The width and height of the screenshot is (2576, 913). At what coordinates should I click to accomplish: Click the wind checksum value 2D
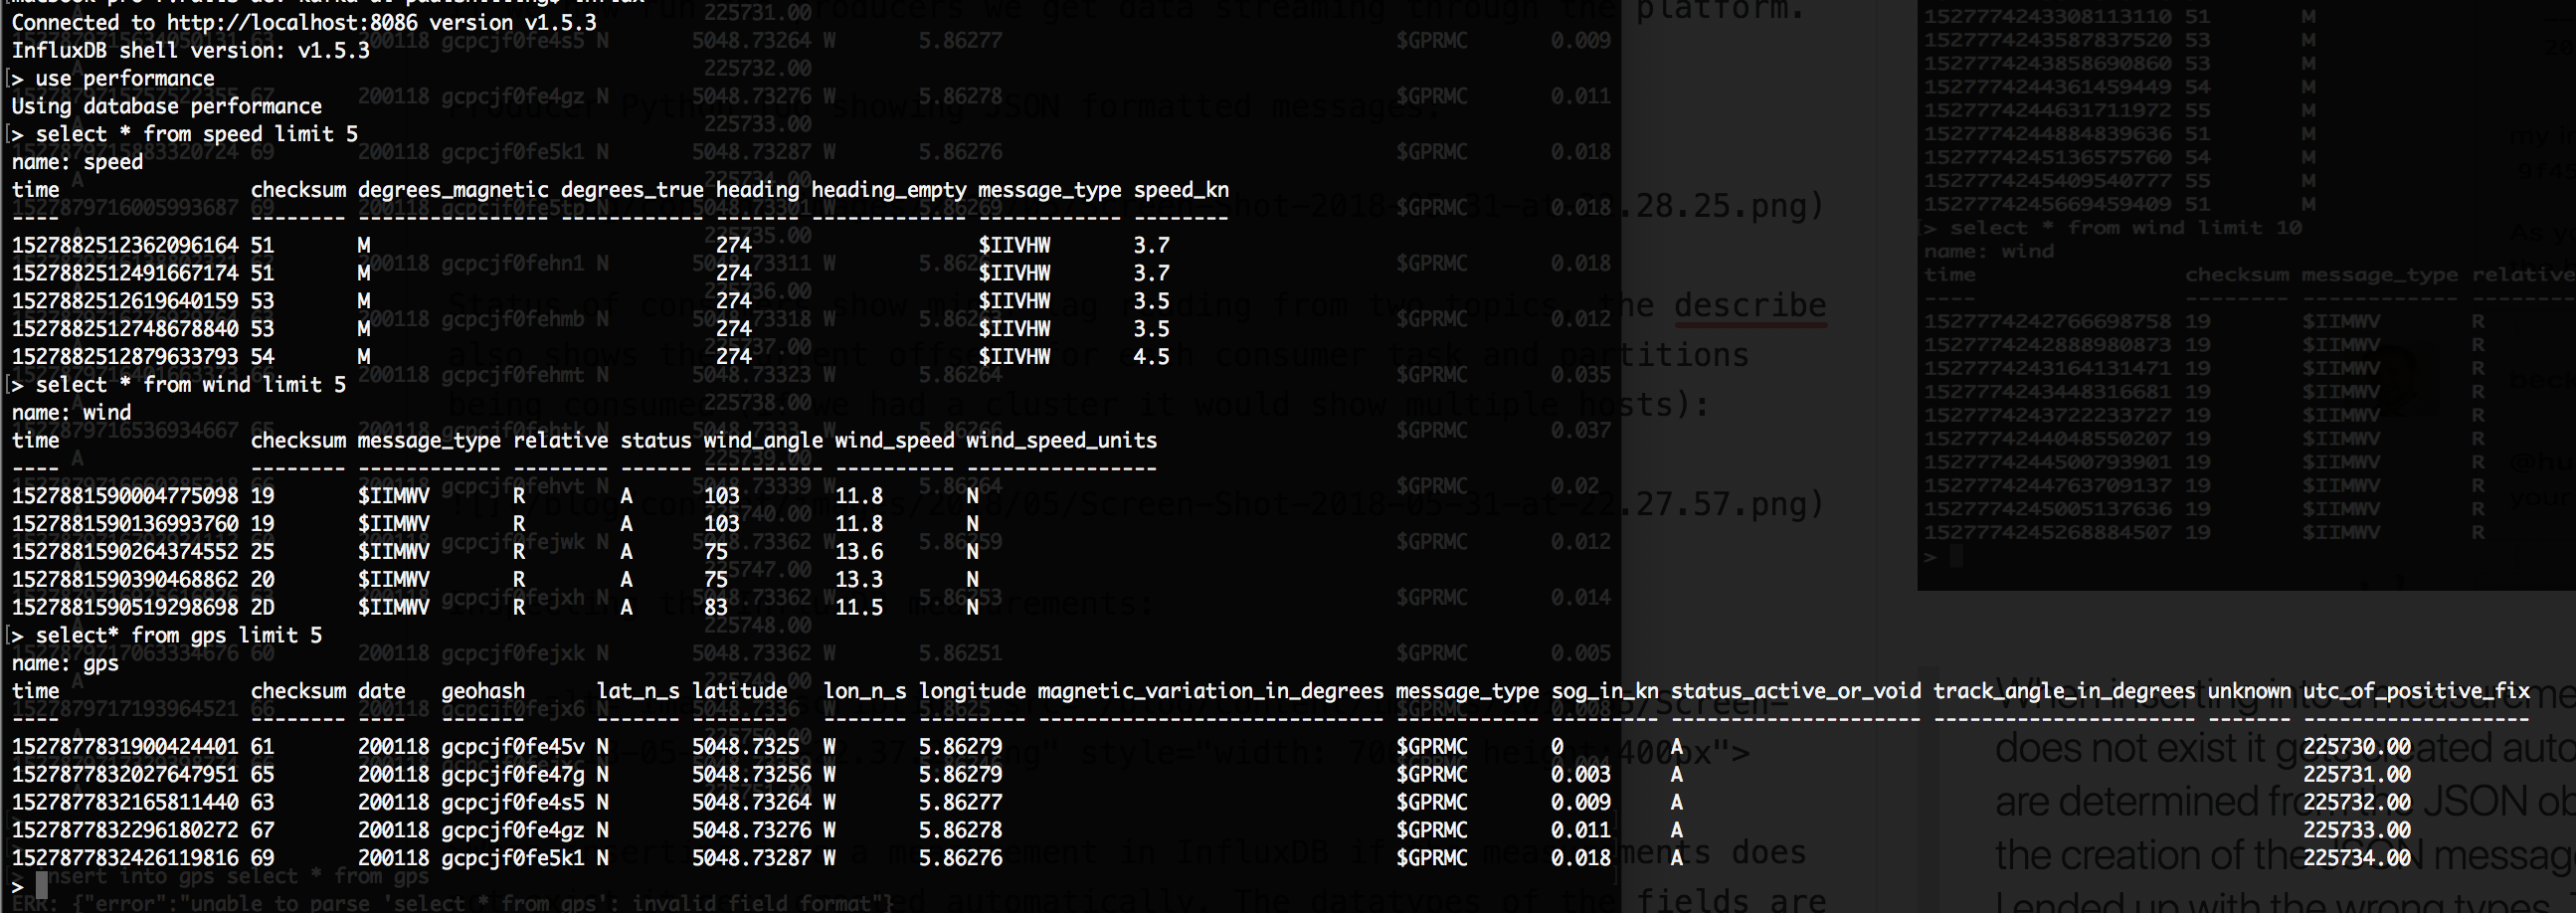pyautogui.click(x=263, y=608)
